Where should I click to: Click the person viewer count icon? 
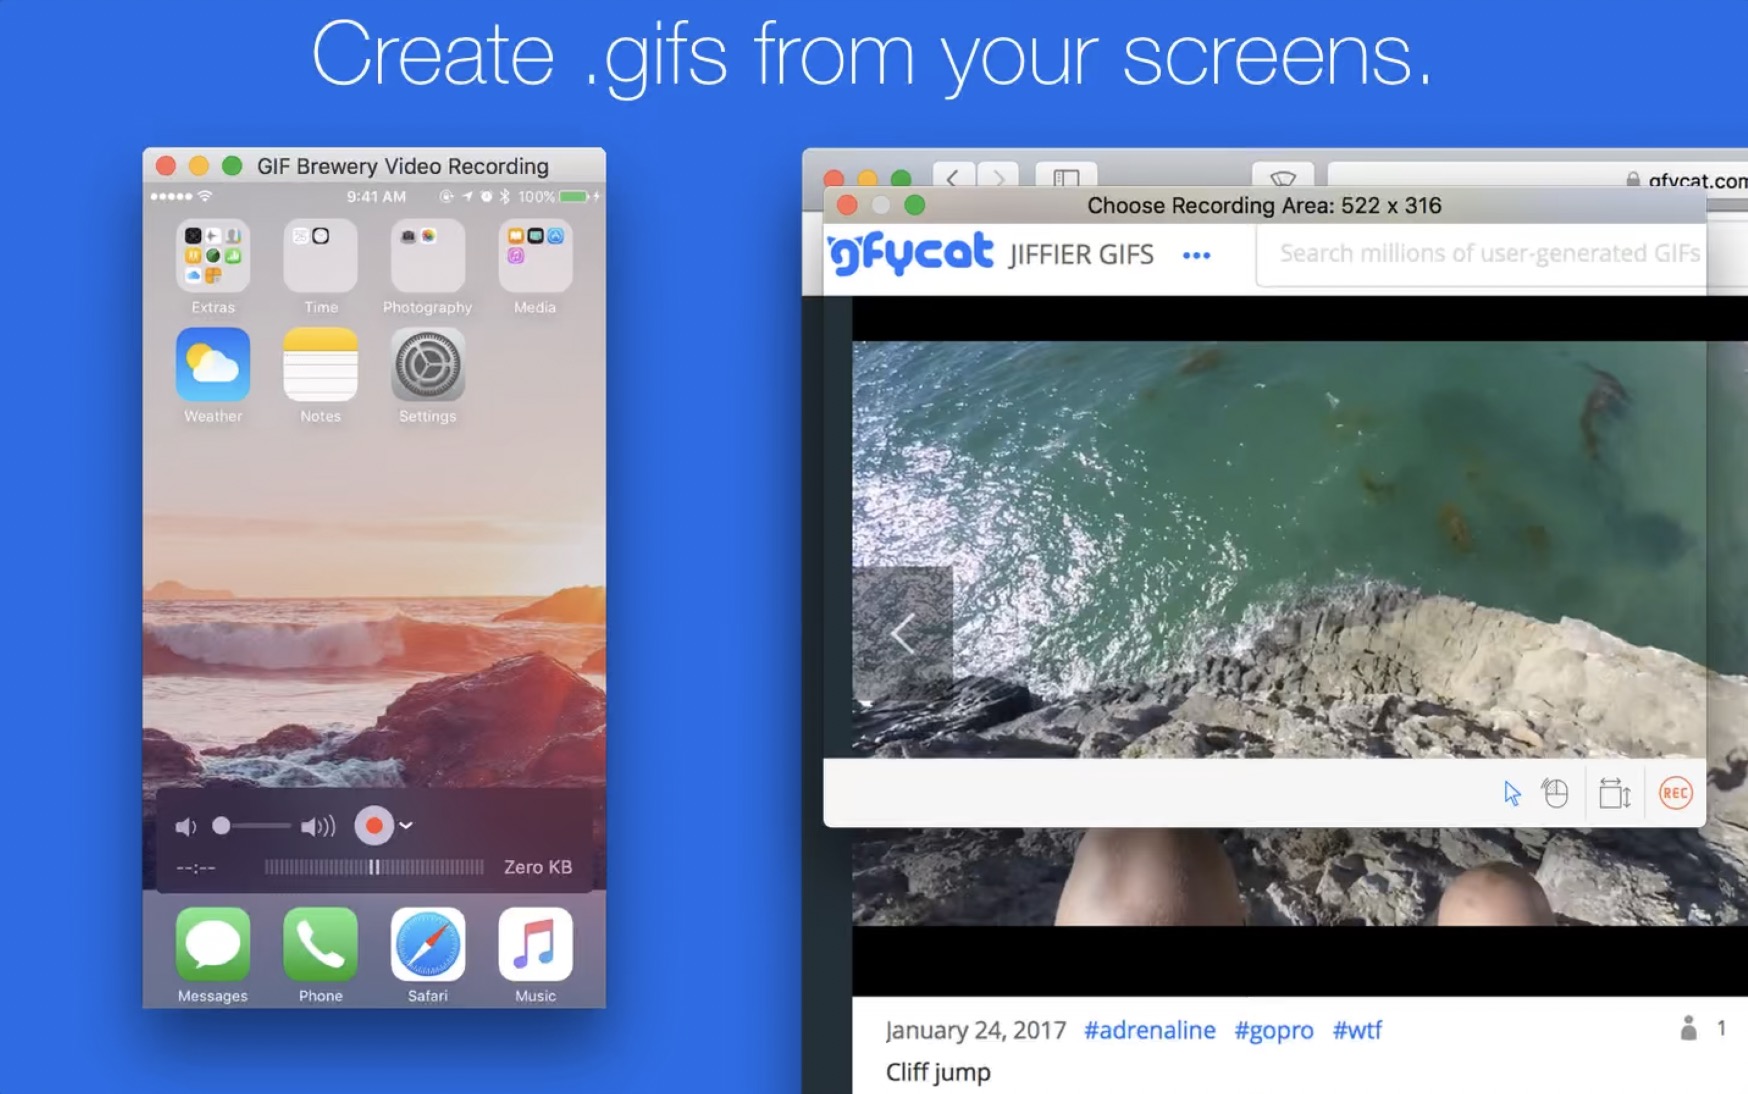click(1689, 1028)
